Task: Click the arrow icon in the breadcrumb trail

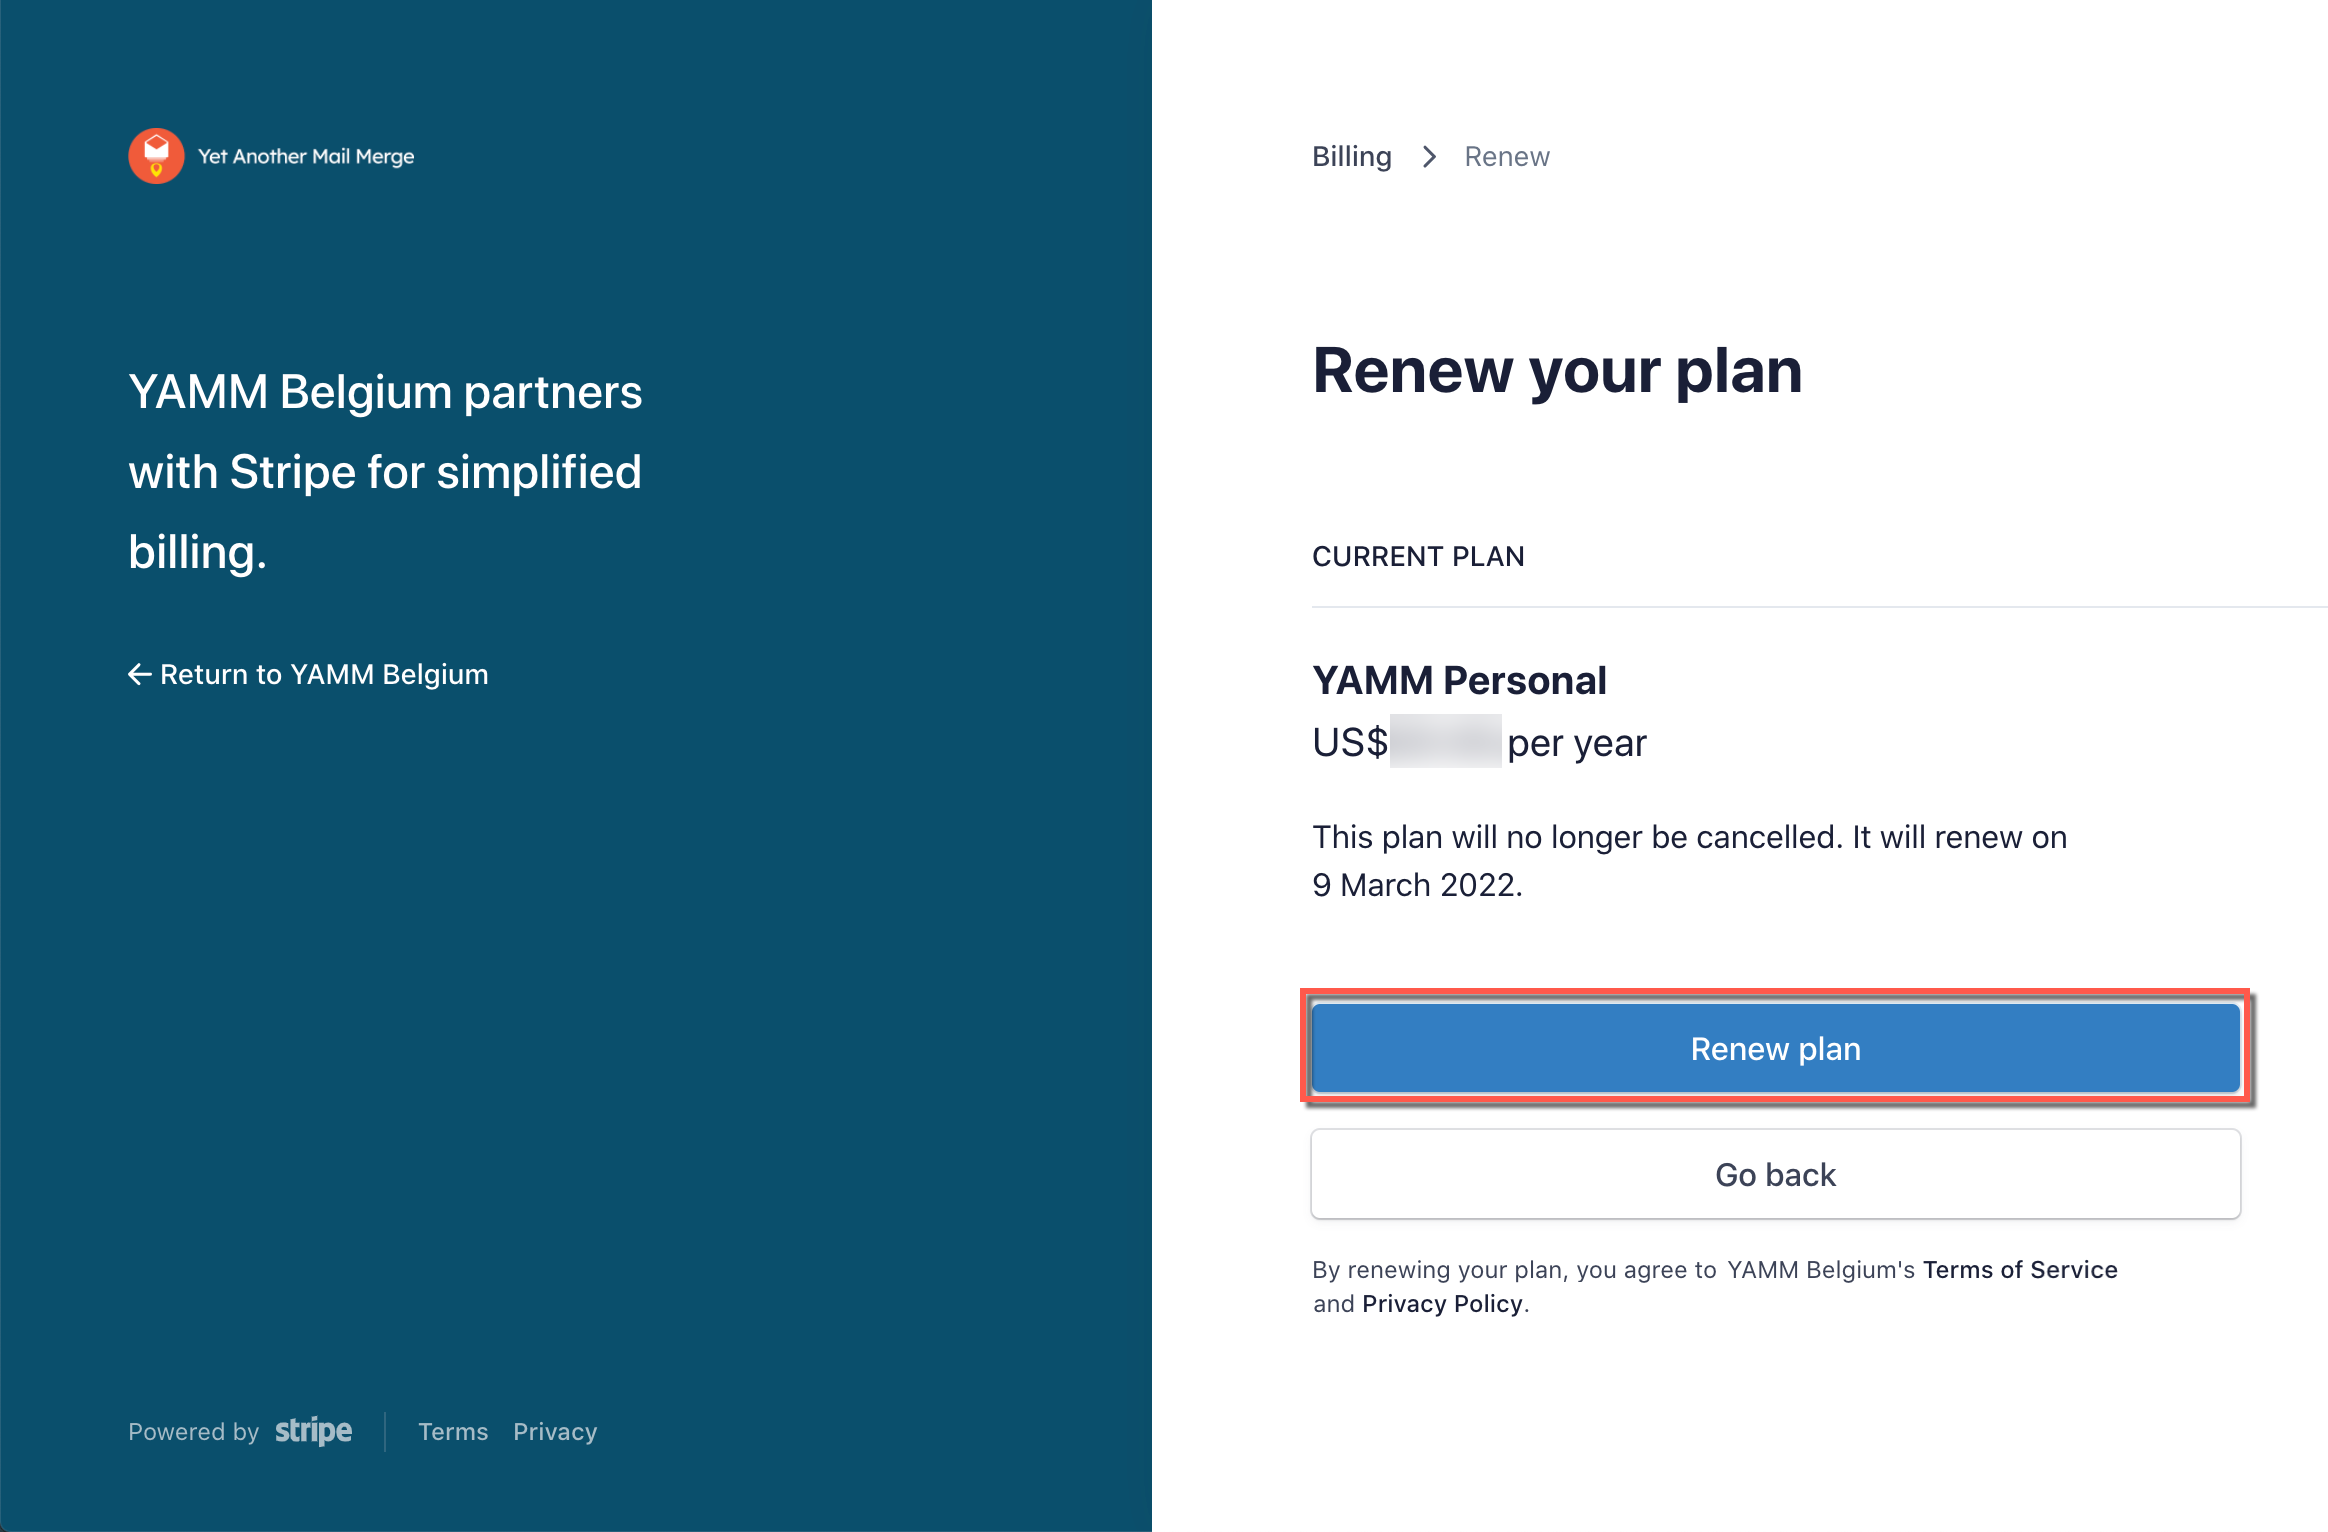Action: point(1429,157)
